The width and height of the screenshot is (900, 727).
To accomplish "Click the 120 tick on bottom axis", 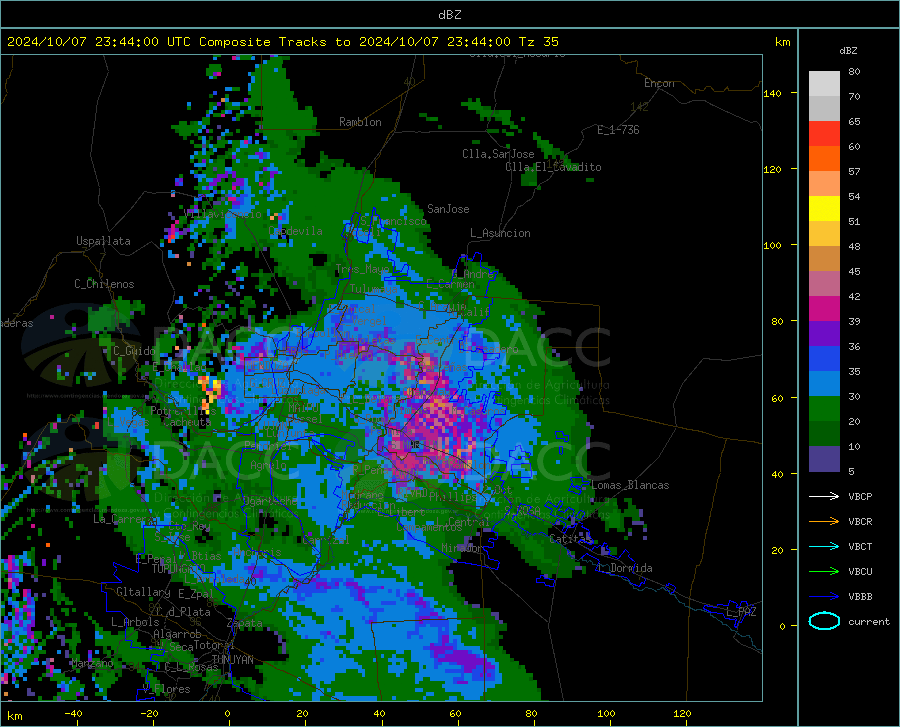I will (682, 713).
